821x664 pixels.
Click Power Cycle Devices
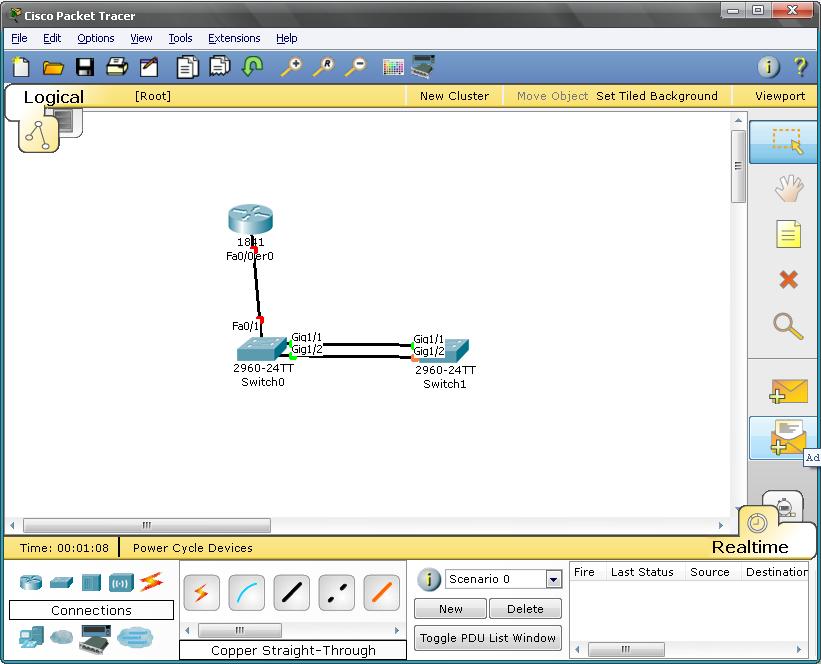pos(193,548)
